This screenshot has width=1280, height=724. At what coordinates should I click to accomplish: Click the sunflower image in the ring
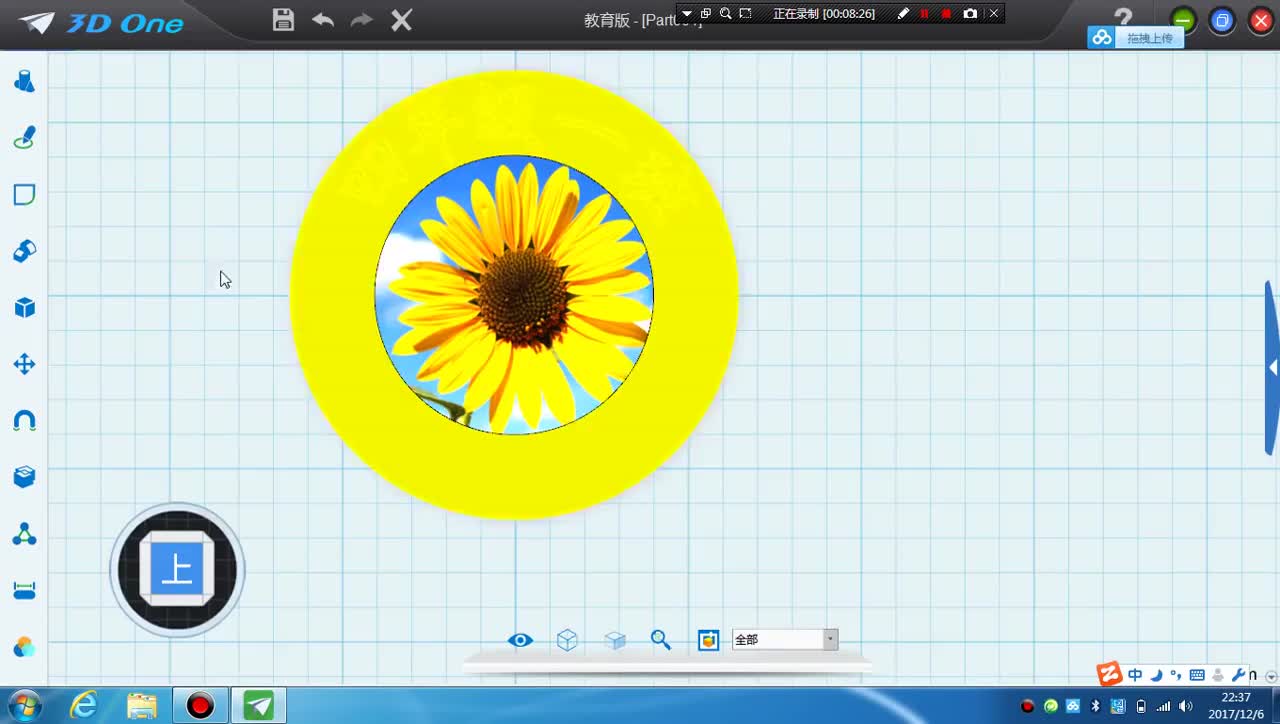click(x=514, y=295)
